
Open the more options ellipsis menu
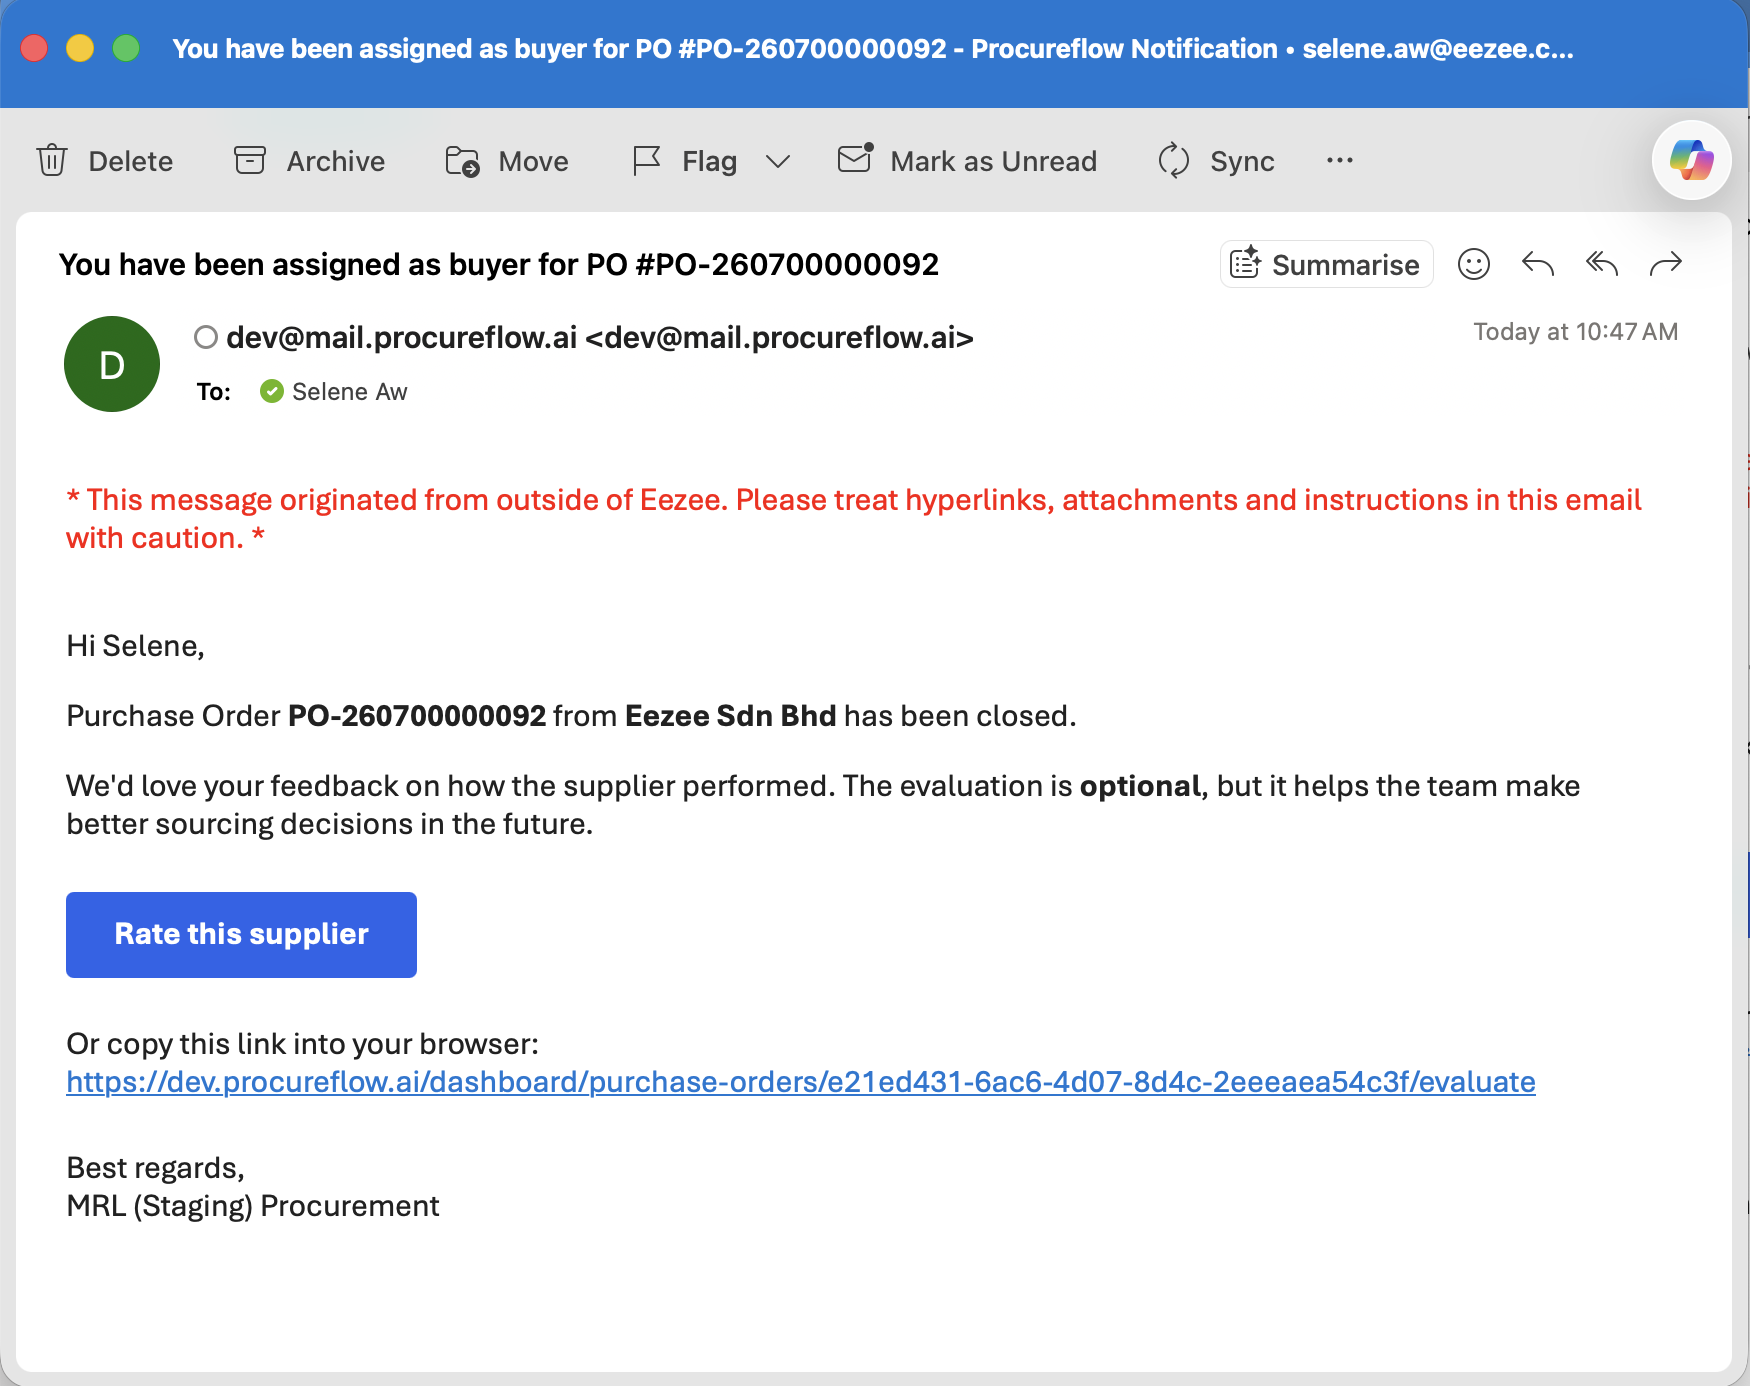[1340, 160]
